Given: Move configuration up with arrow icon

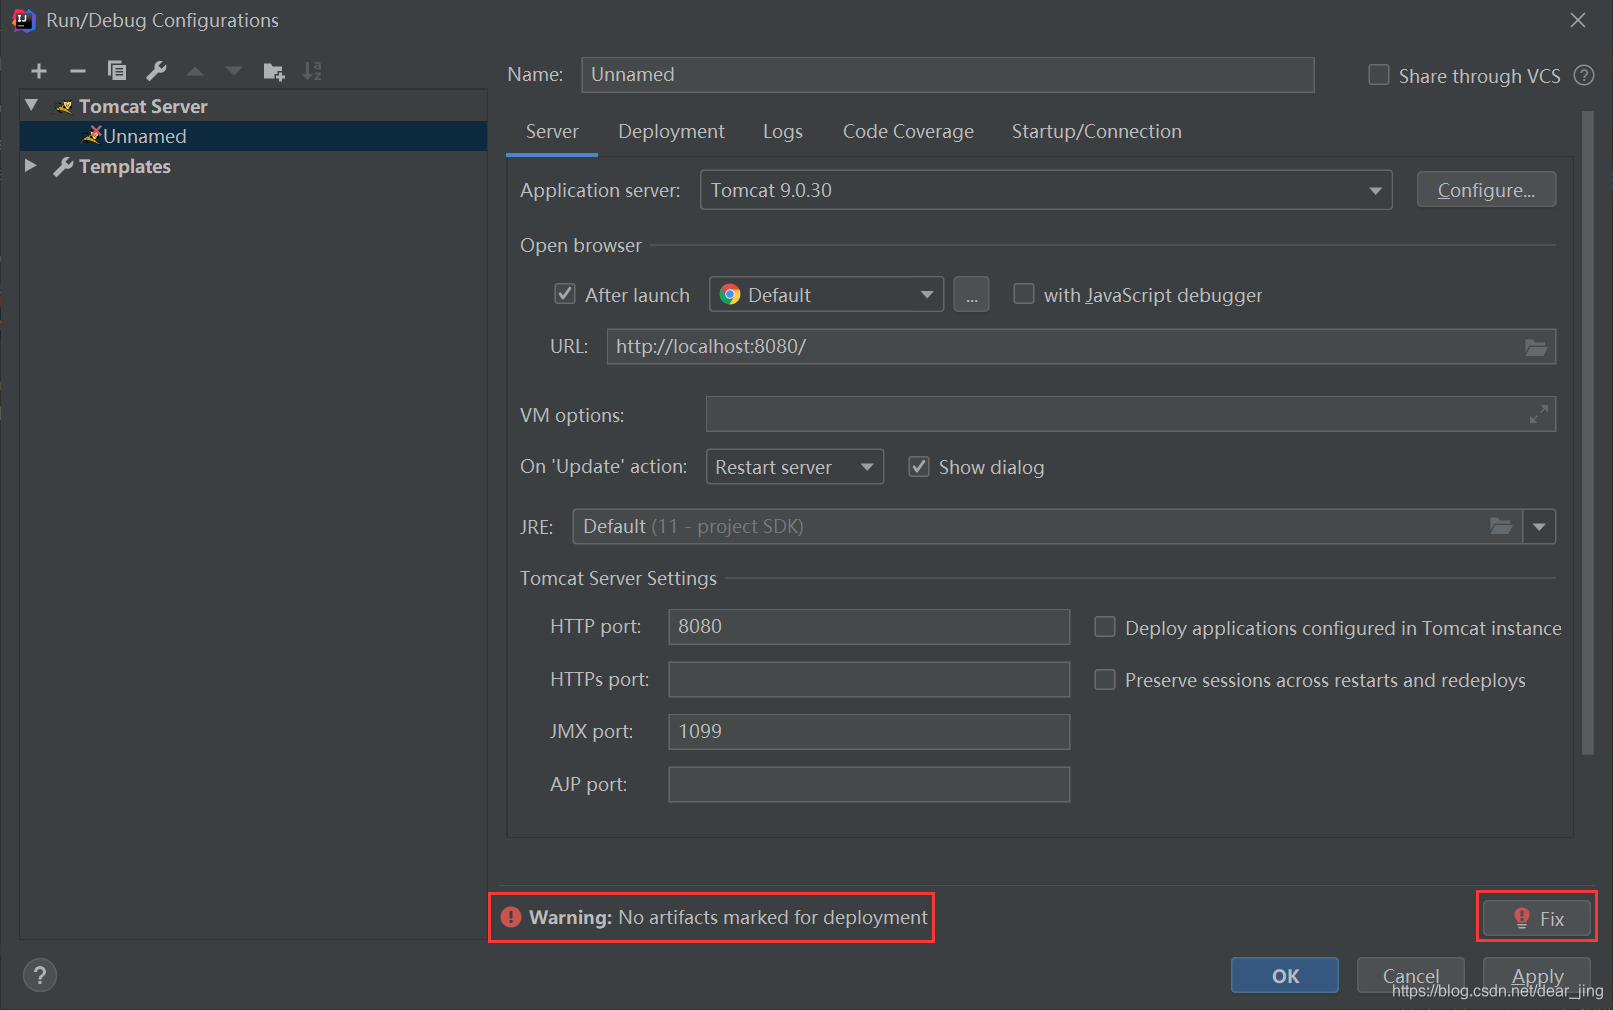Looking at the screenshot, I should point(195,71).
